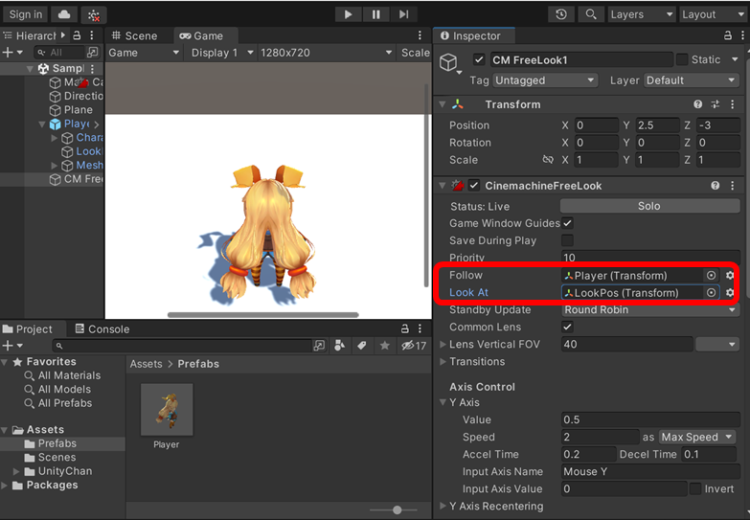Image resolution: width=750 pixels, height=520 pixels.
Task: Toggle Game Window Guides checkbox
Action: [x=567, y=223]
